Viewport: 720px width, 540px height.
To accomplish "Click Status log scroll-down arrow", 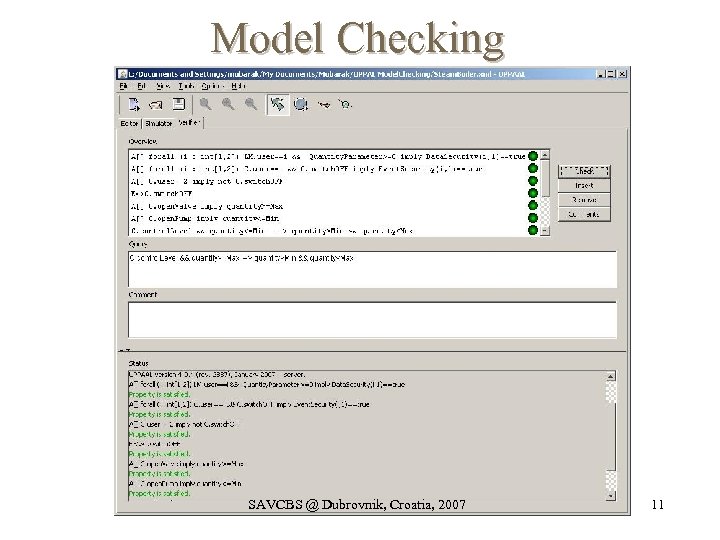I will tap(611, 496).
